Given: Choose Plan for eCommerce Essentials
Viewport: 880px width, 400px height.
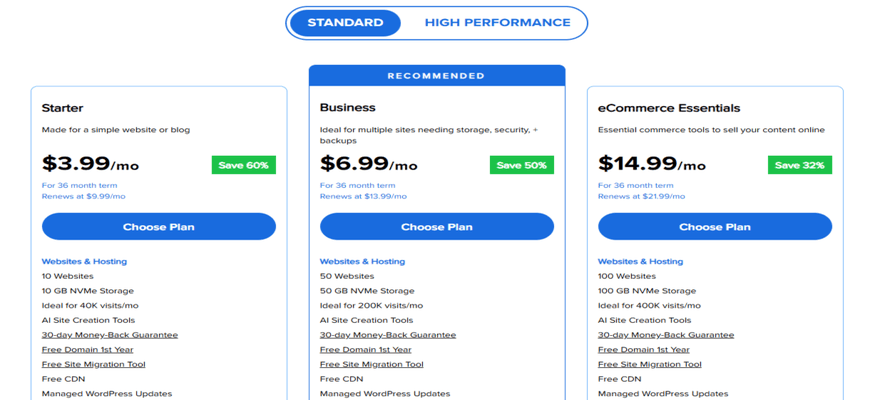Looking at the screenshot, I should [715, 227].
